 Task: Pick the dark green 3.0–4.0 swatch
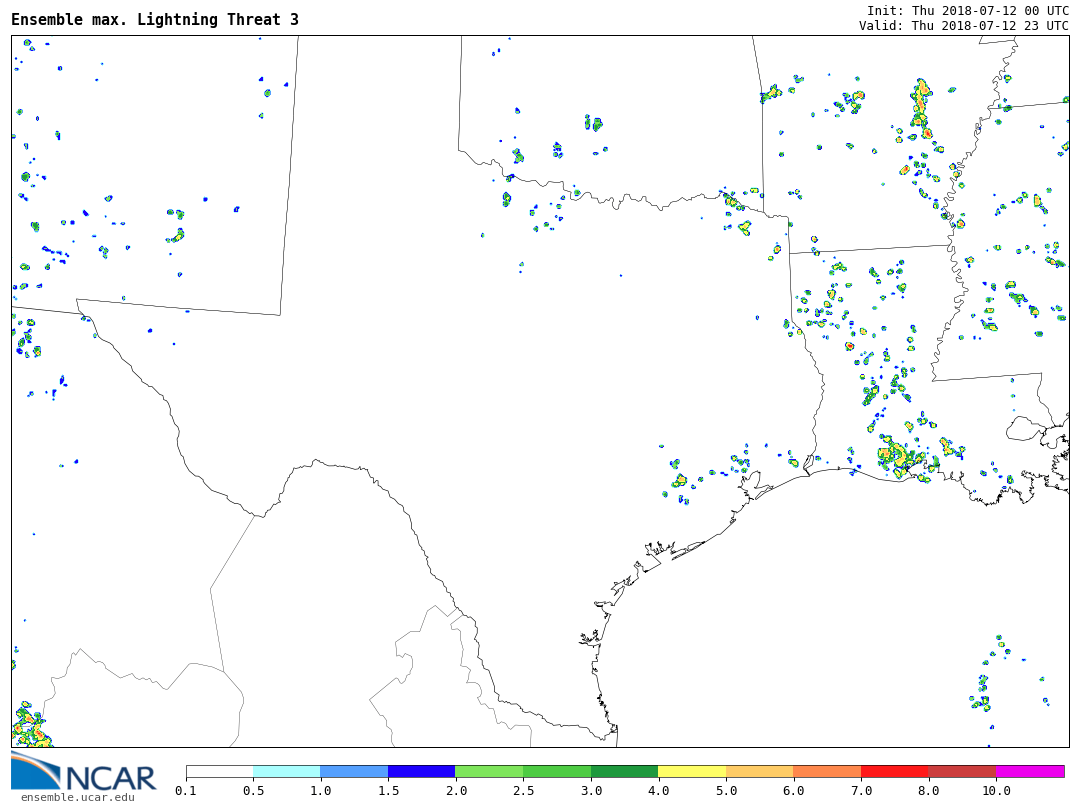coord(624,771)
